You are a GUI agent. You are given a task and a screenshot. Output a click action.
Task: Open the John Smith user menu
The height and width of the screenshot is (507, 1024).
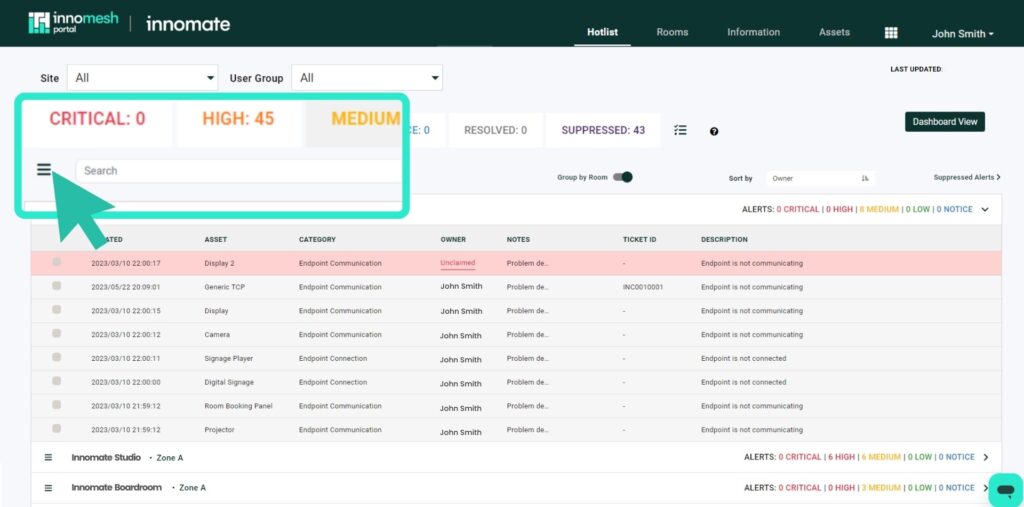pos(963,33)
